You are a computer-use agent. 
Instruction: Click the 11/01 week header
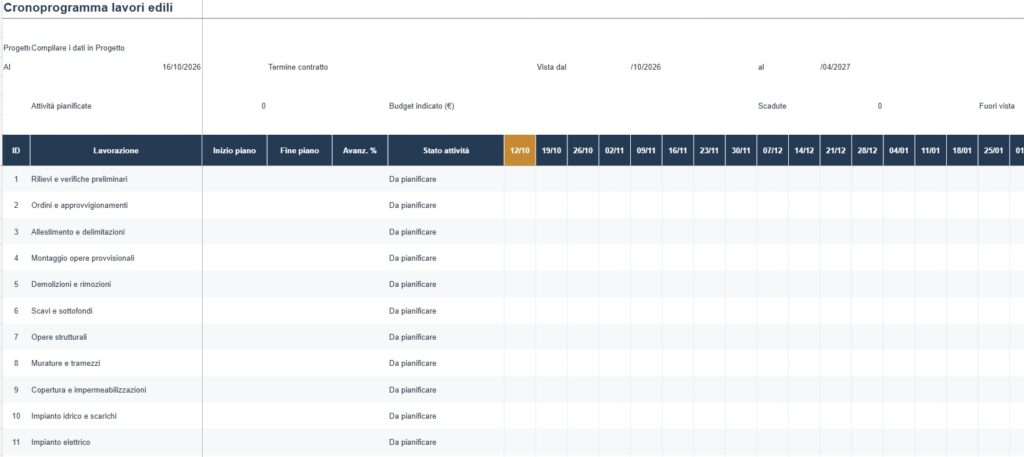931,150
